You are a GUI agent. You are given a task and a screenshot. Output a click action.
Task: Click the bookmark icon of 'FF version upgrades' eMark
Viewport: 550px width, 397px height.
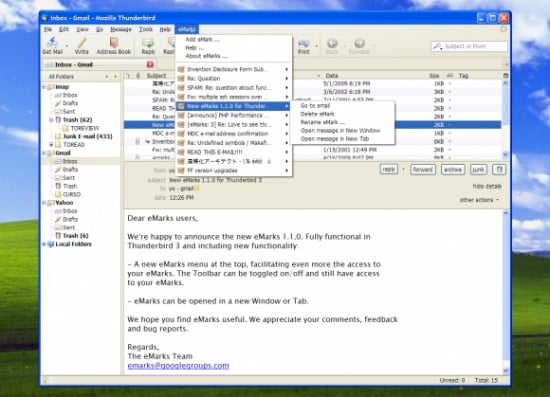pyautogui.click(x=181, y=170)
